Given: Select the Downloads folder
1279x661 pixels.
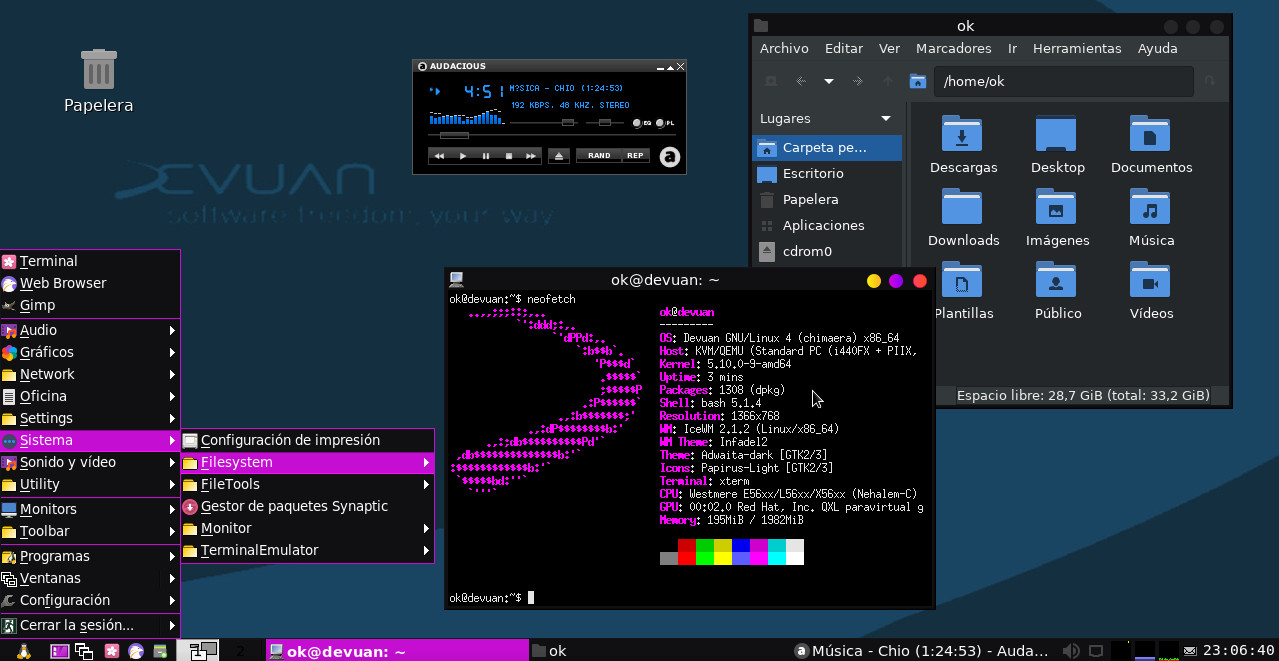Looking at the screenshot, I should pos(963,217).
